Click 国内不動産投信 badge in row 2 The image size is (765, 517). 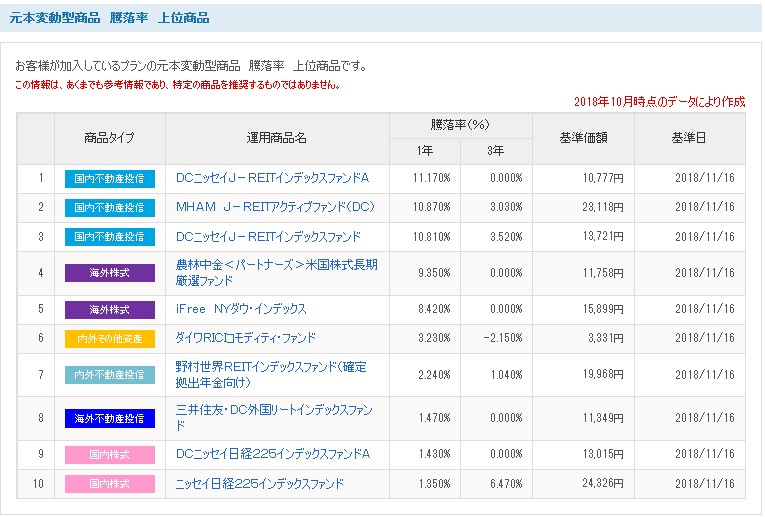[110, 208]
